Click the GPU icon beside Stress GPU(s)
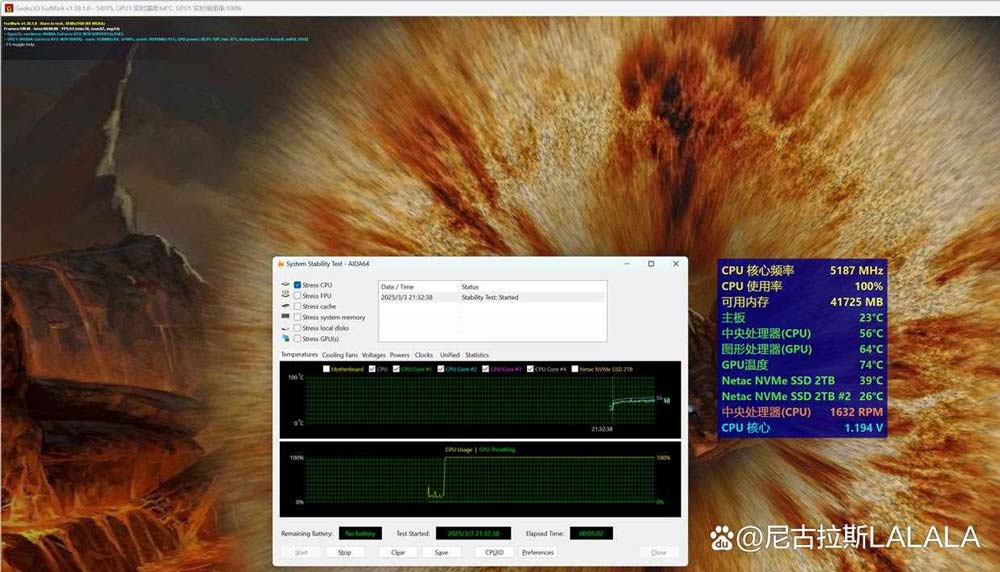The image size is (1000, 572). pos(286,339)
